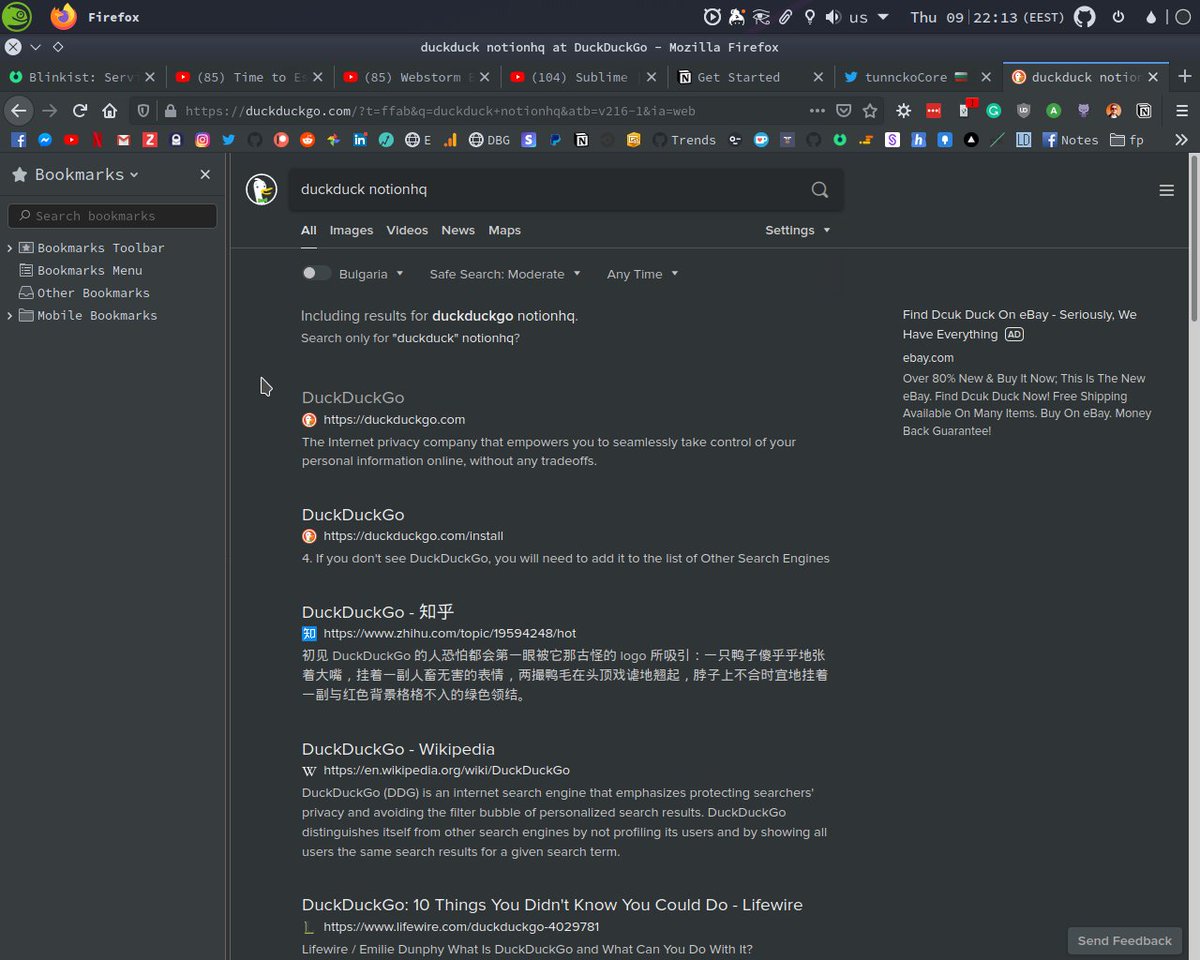The width and height of the screenshot is (1200, 960).
Task: Open the Notion web clipper extension icon
Action: click(x=1144, y=111)
